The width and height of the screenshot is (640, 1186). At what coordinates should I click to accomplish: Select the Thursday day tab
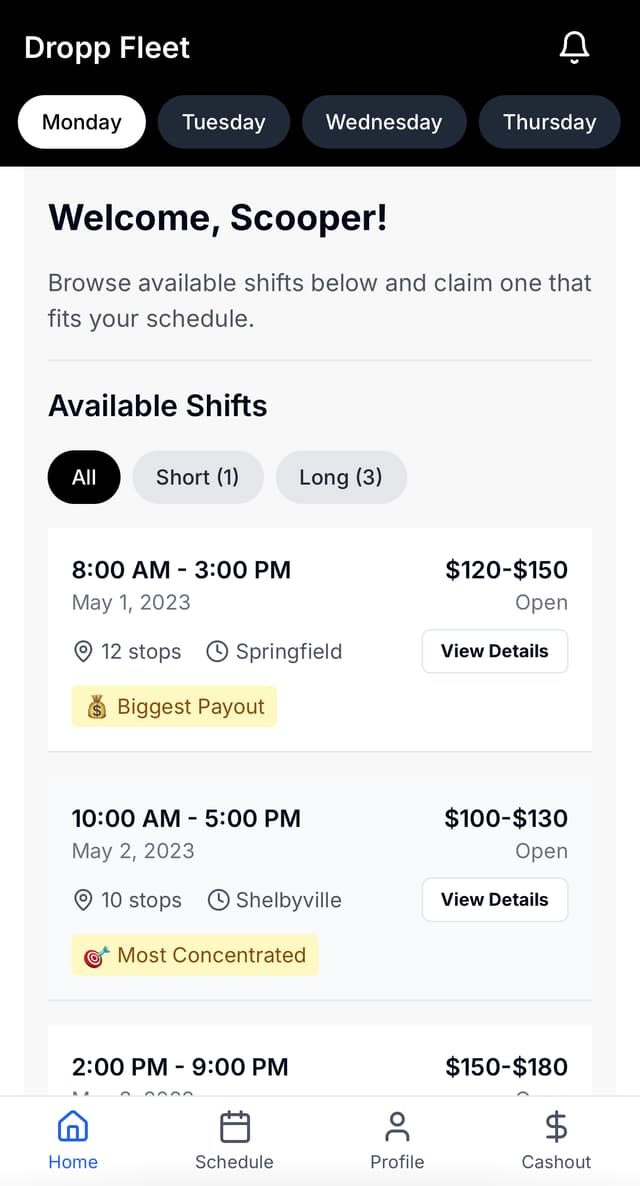tap(549, 121)
